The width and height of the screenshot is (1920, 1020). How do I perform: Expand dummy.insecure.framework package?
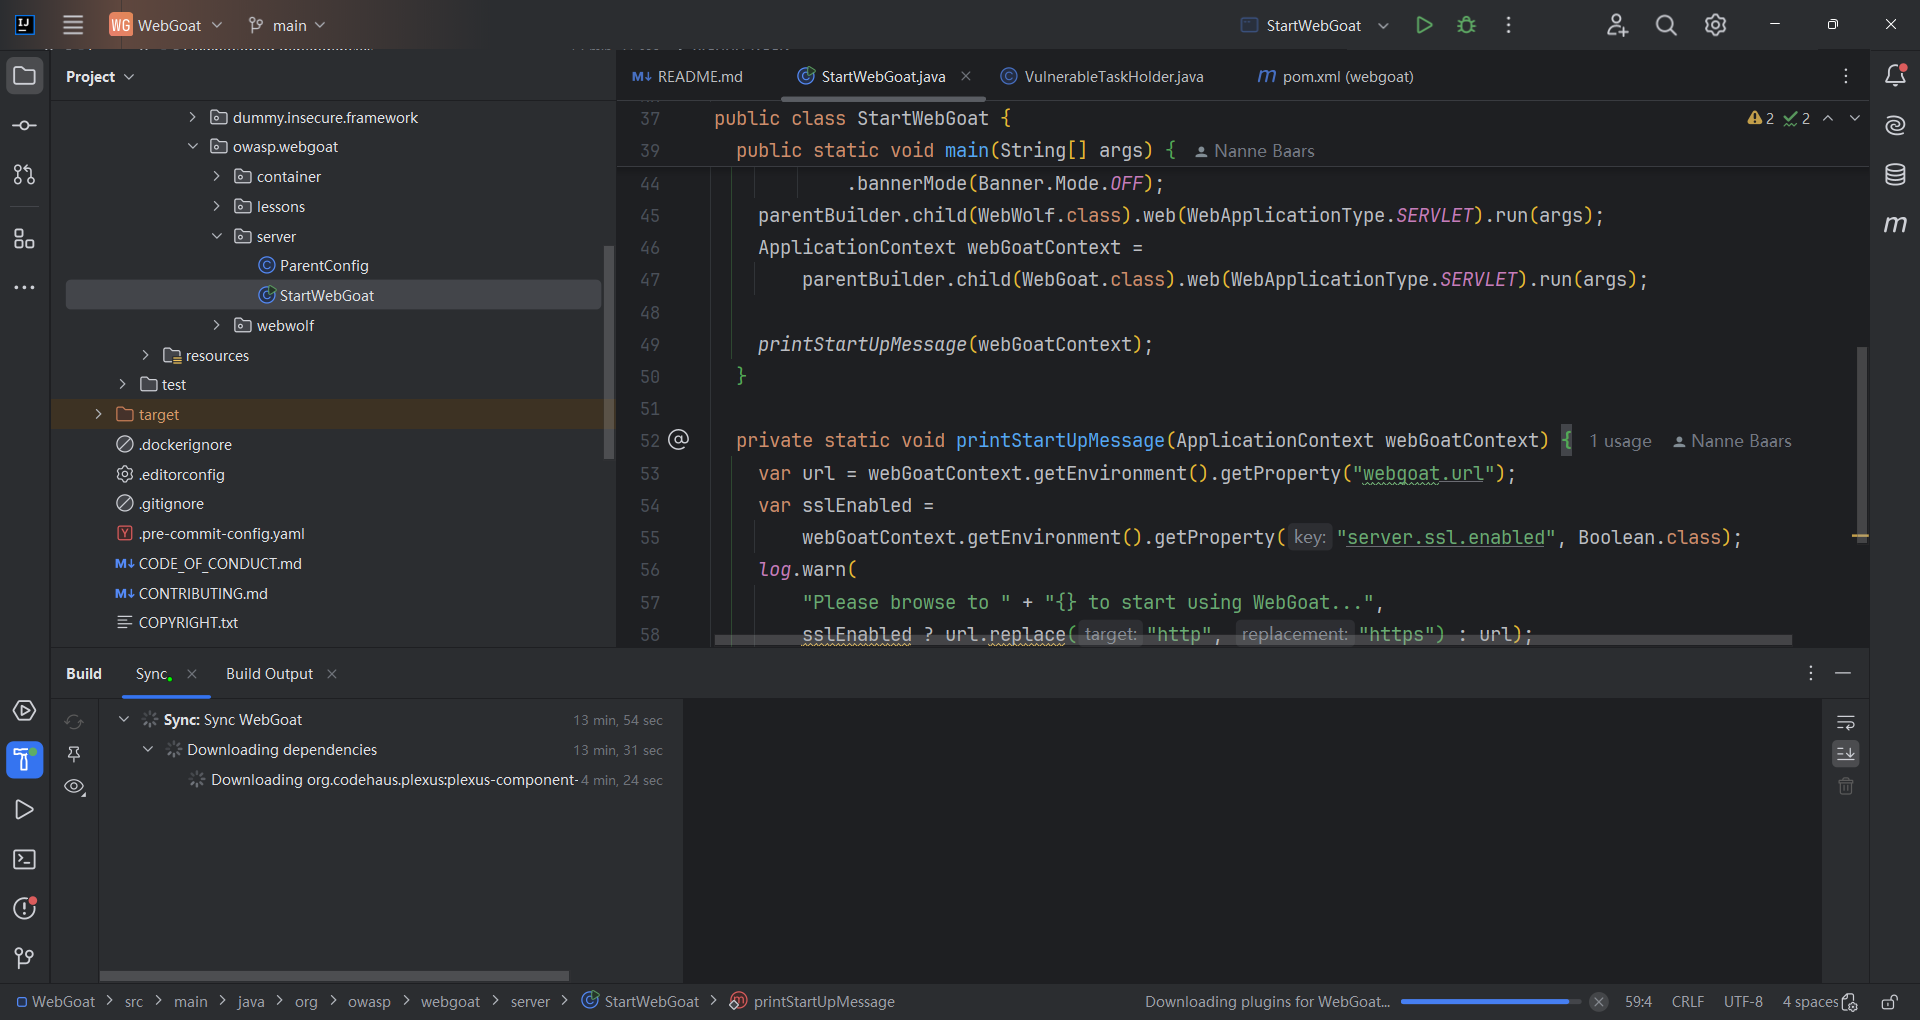pos(192,117)
